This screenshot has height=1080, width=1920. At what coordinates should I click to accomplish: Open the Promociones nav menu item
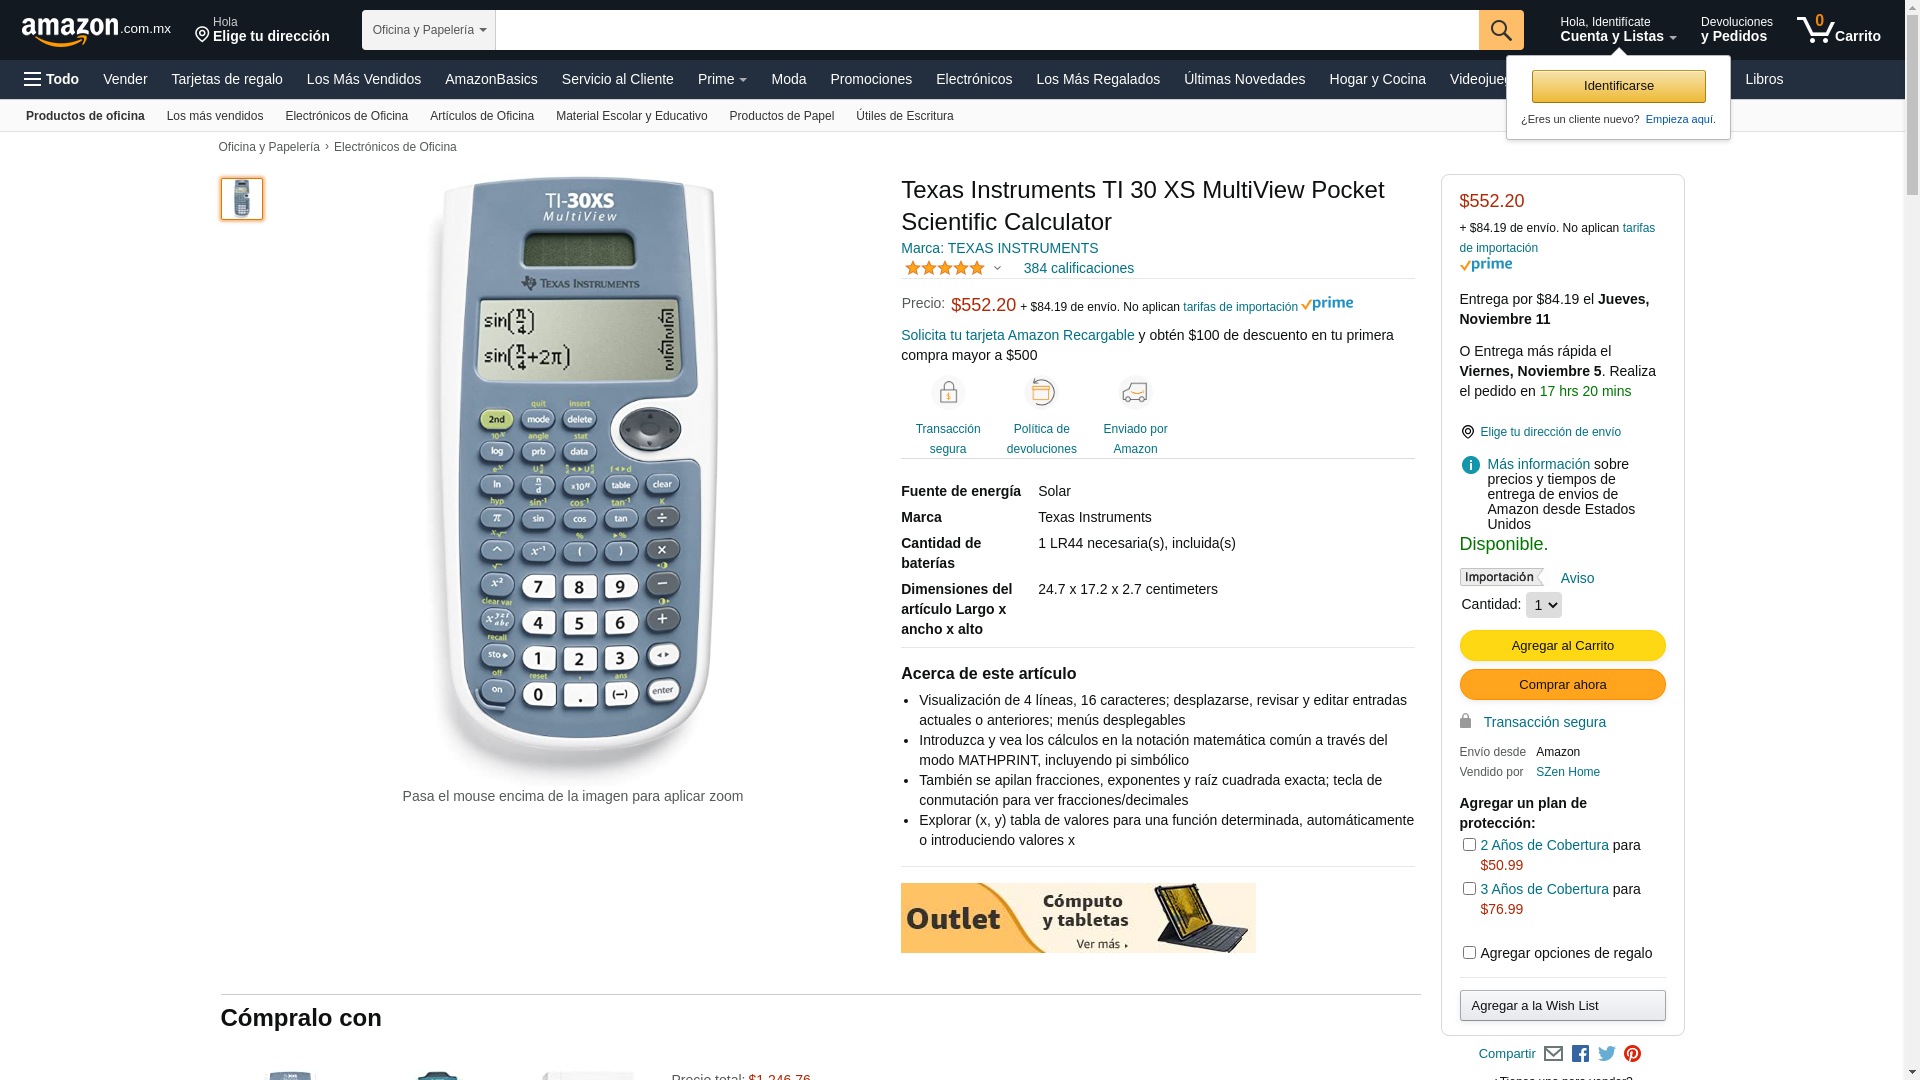point(871,79)
